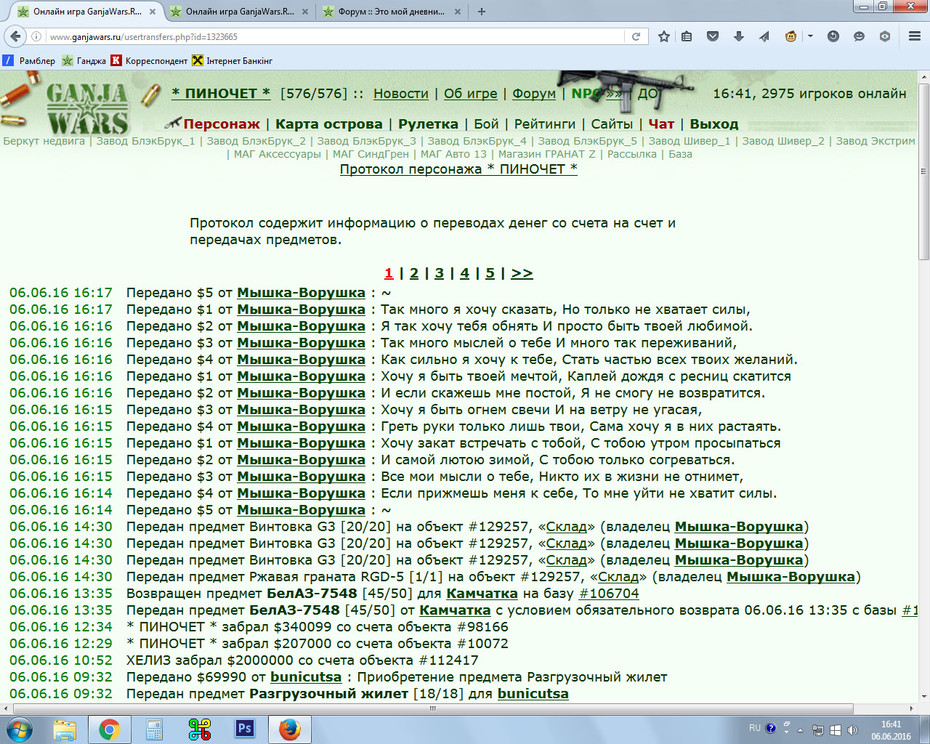
Task: Open base #106704 link
Action: tap(609, 593)
